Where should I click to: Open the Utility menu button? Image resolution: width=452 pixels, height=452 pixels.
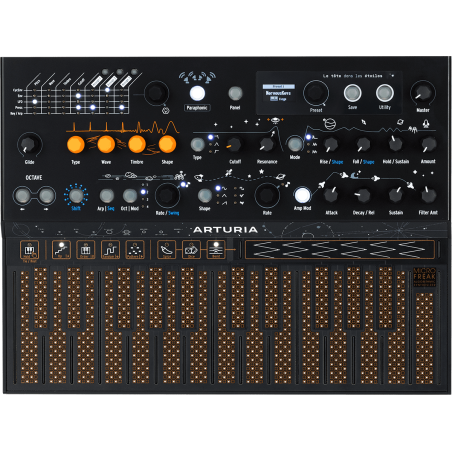[385, 93]
